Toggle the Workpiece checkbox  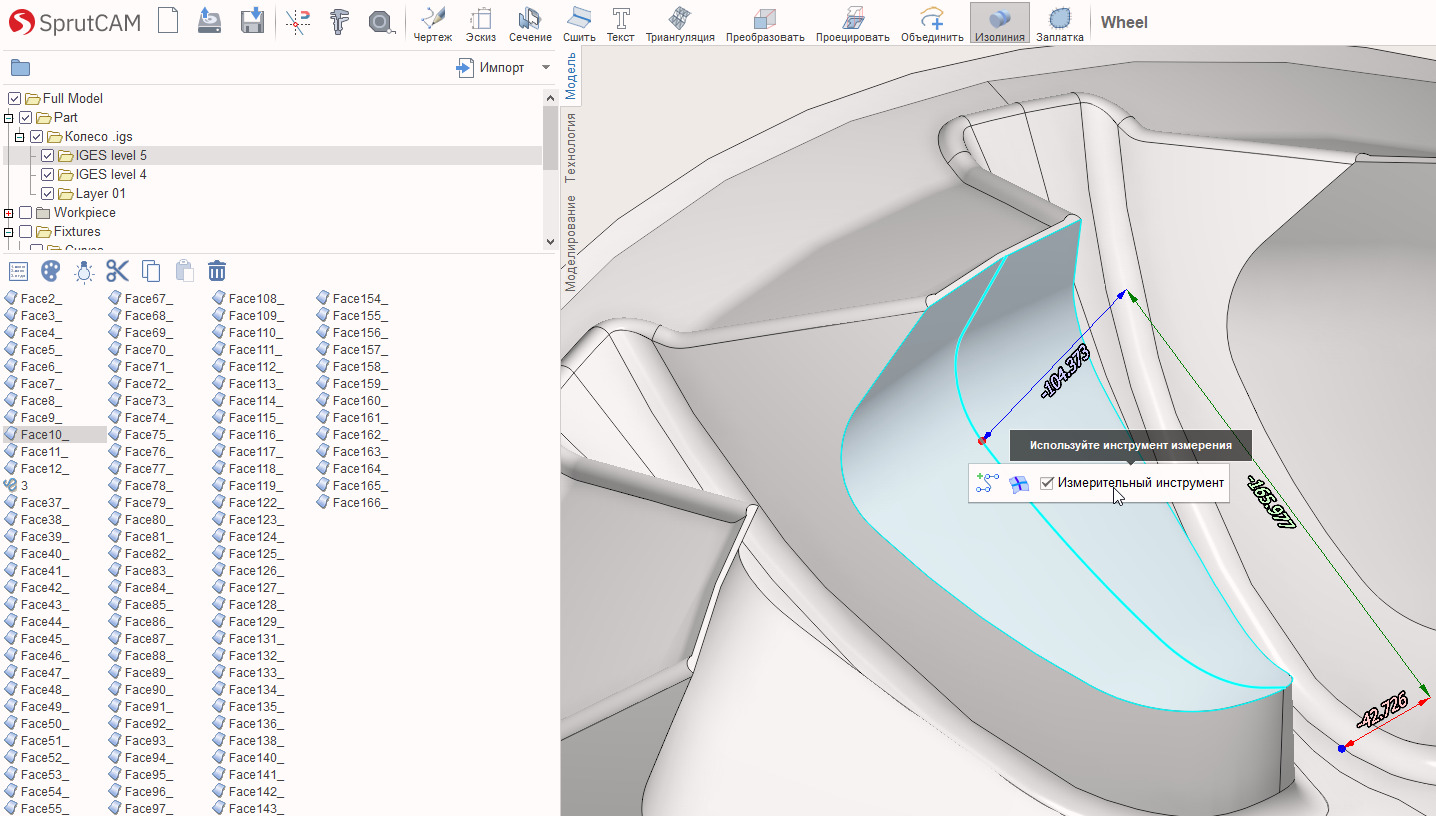click(26, 213)
